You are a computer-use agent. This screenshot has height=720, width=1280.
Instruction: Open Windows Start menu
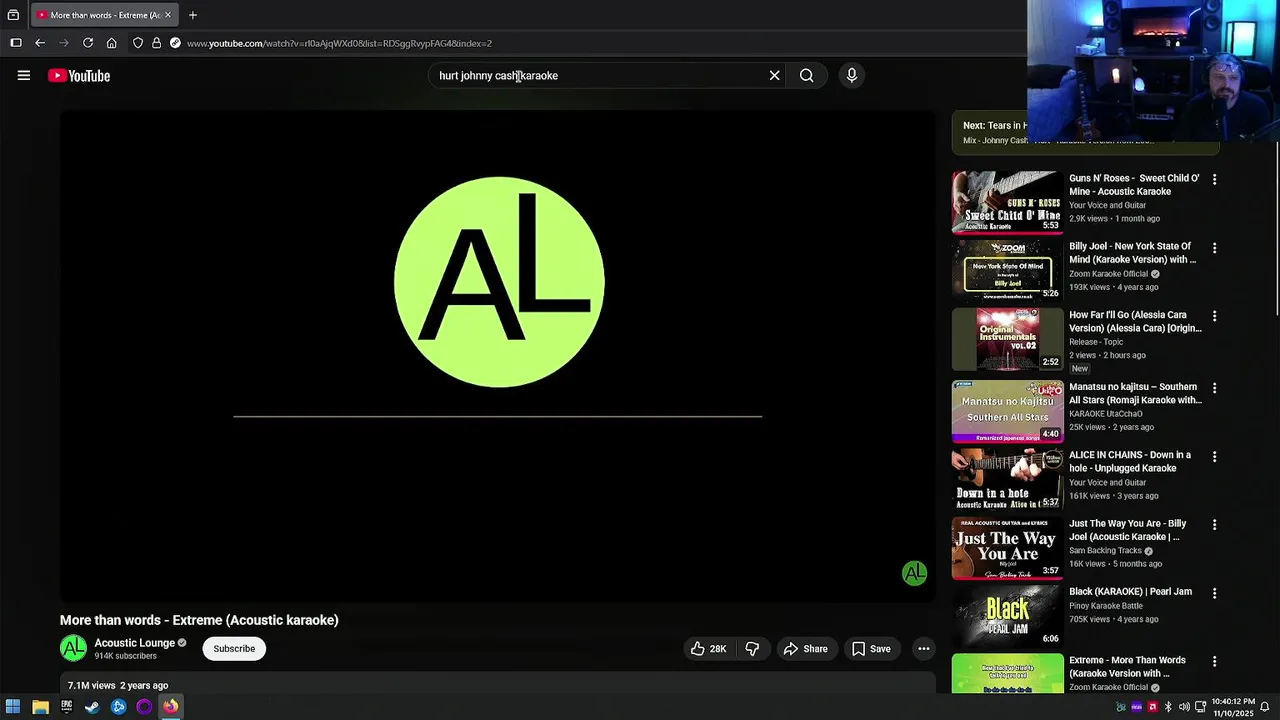tap(13, 707)
